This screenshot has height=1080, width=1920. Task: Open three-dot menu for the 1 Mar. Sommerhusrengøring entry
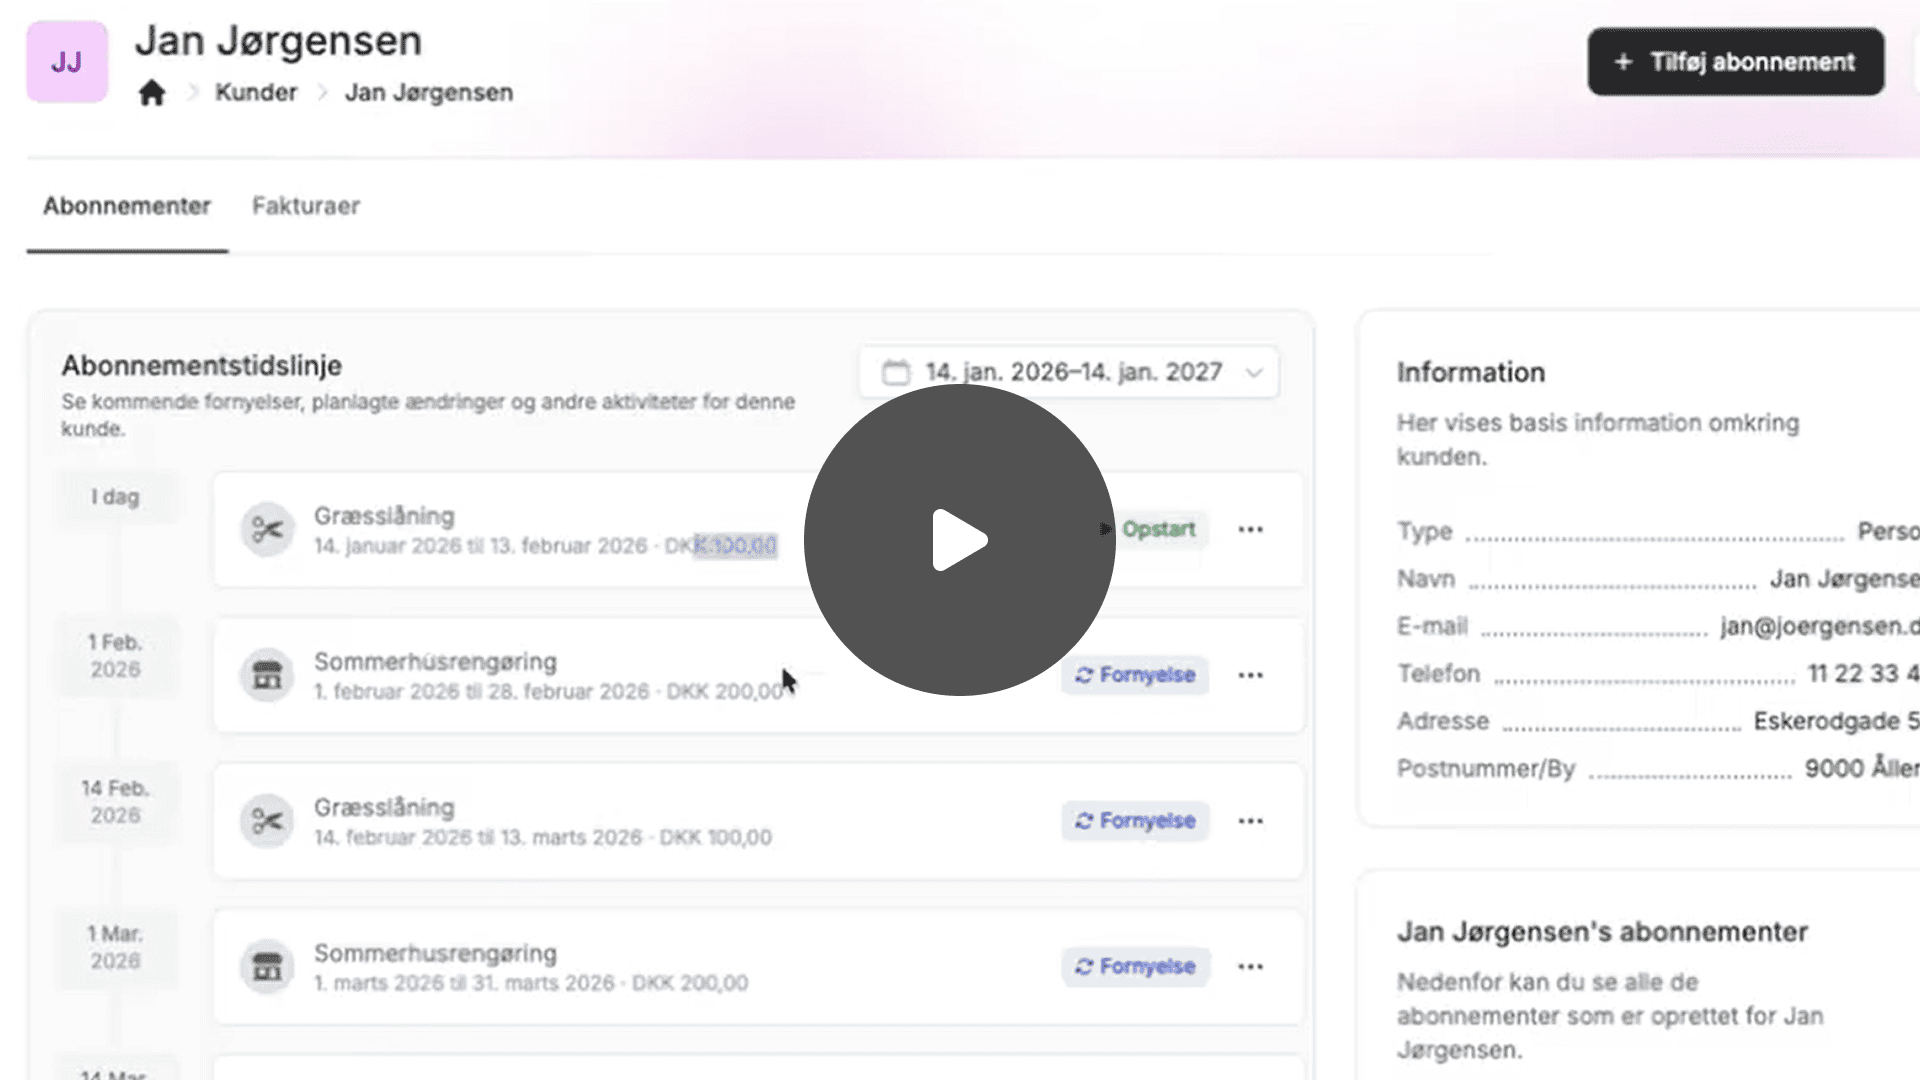coord(1250,967)
